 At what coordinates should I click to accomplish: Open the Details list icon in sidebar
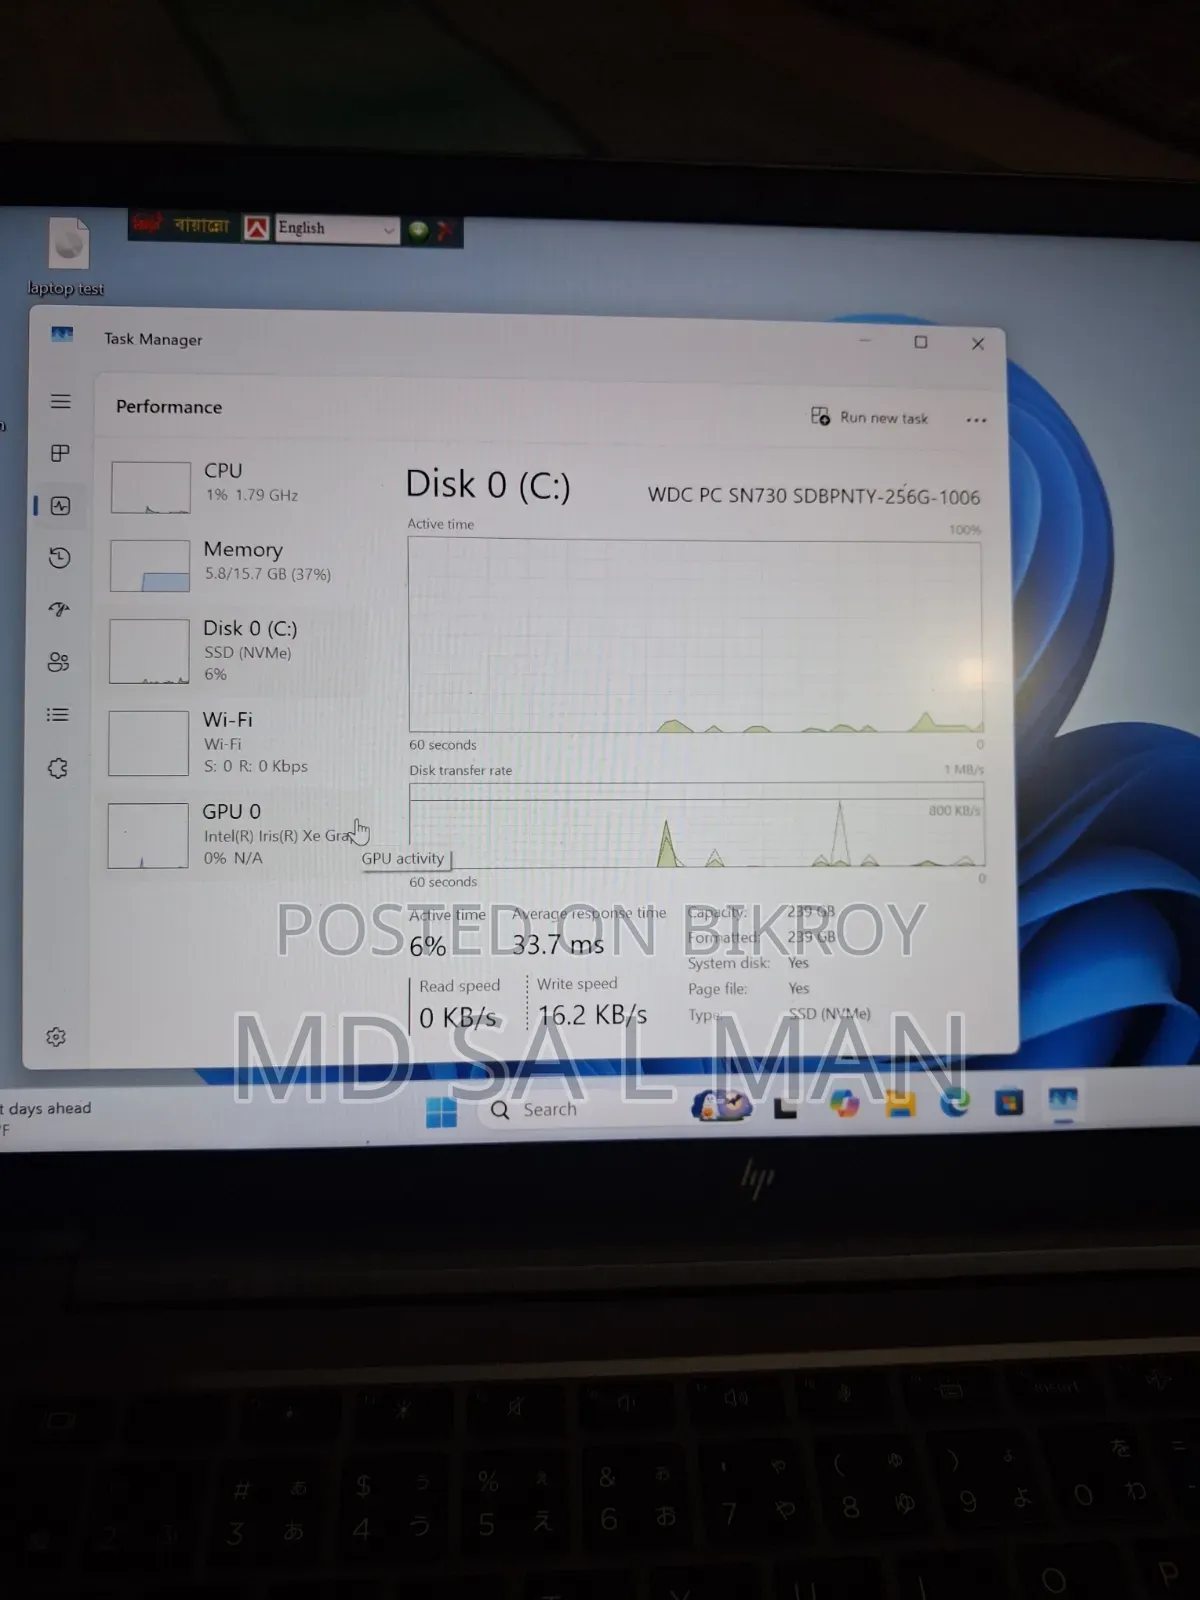(58, 715)
